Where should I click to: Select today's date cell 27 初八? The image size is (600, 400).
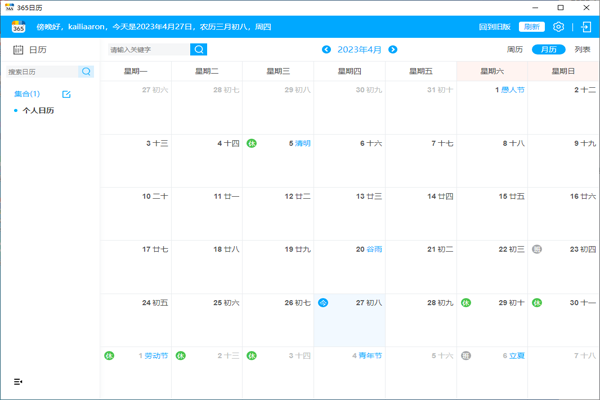coord(350,320)
